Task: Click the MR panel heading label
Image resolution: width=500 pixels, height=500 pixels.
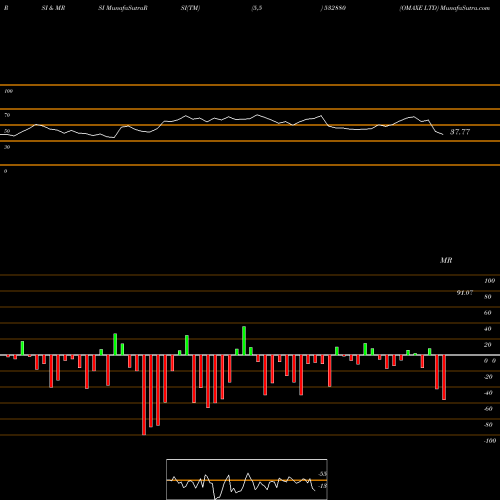Action: (446, 260)
